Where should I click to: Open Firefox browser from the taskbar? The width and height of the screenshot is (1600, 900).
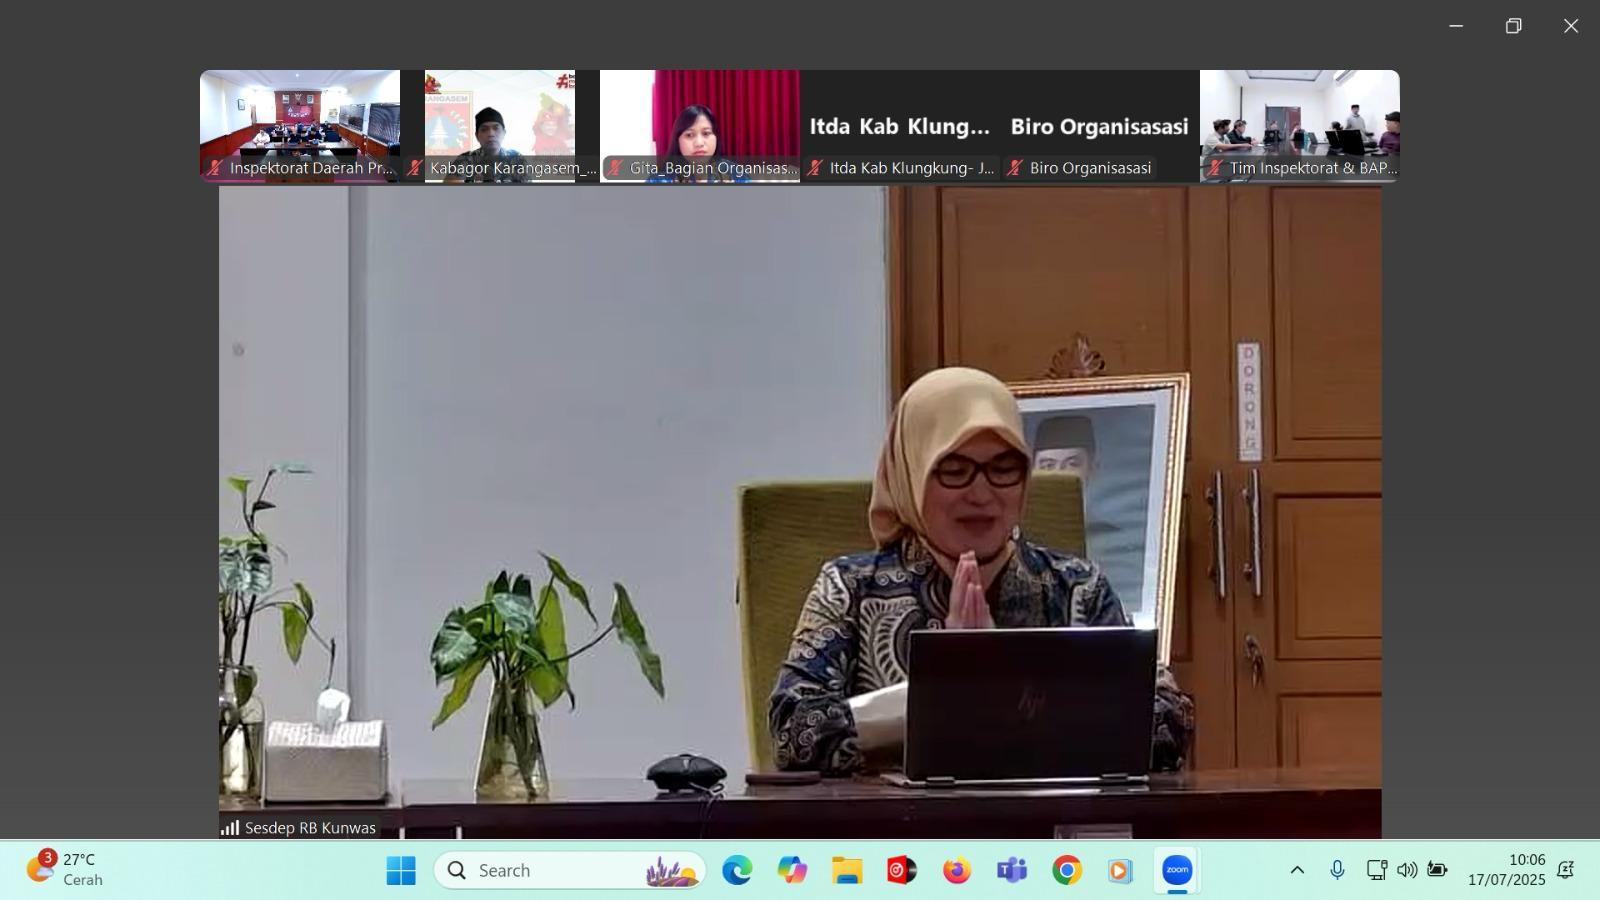(x=957, y=871)
